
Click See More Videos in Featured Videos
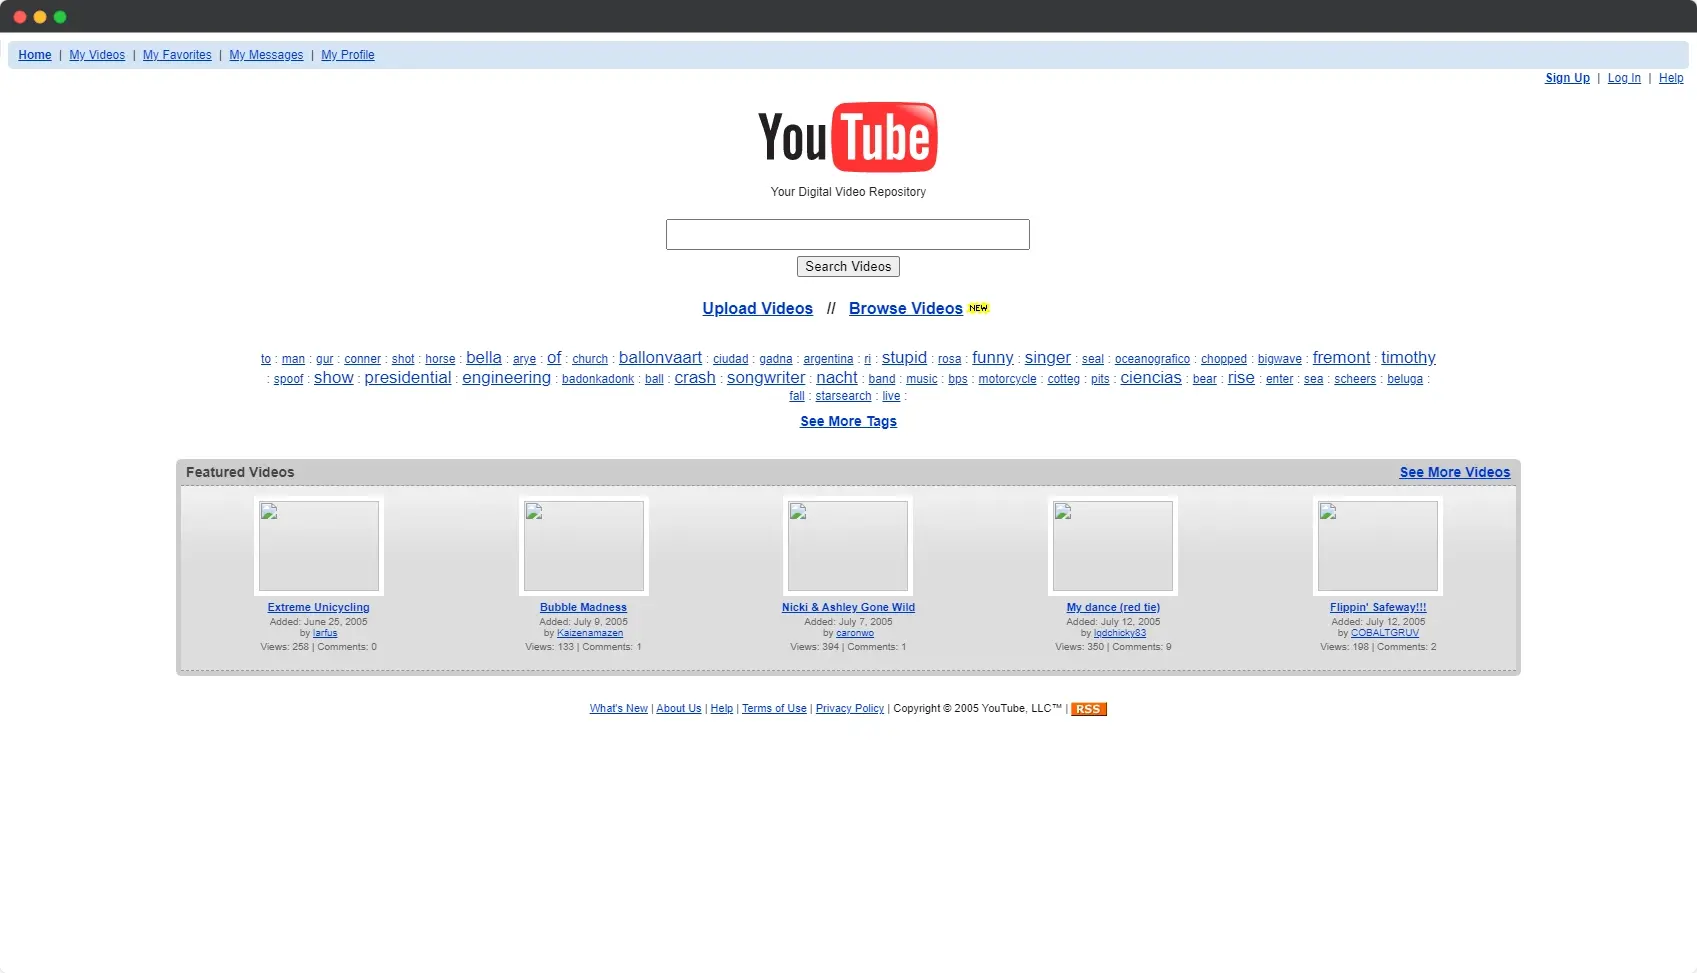[1455, 472]
